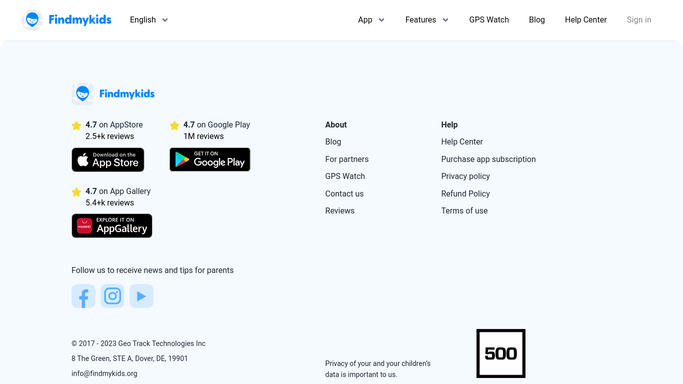The width and height of the screenshot is (683, 384).
Task: Open the Instagram social icon
Action: 112,296
